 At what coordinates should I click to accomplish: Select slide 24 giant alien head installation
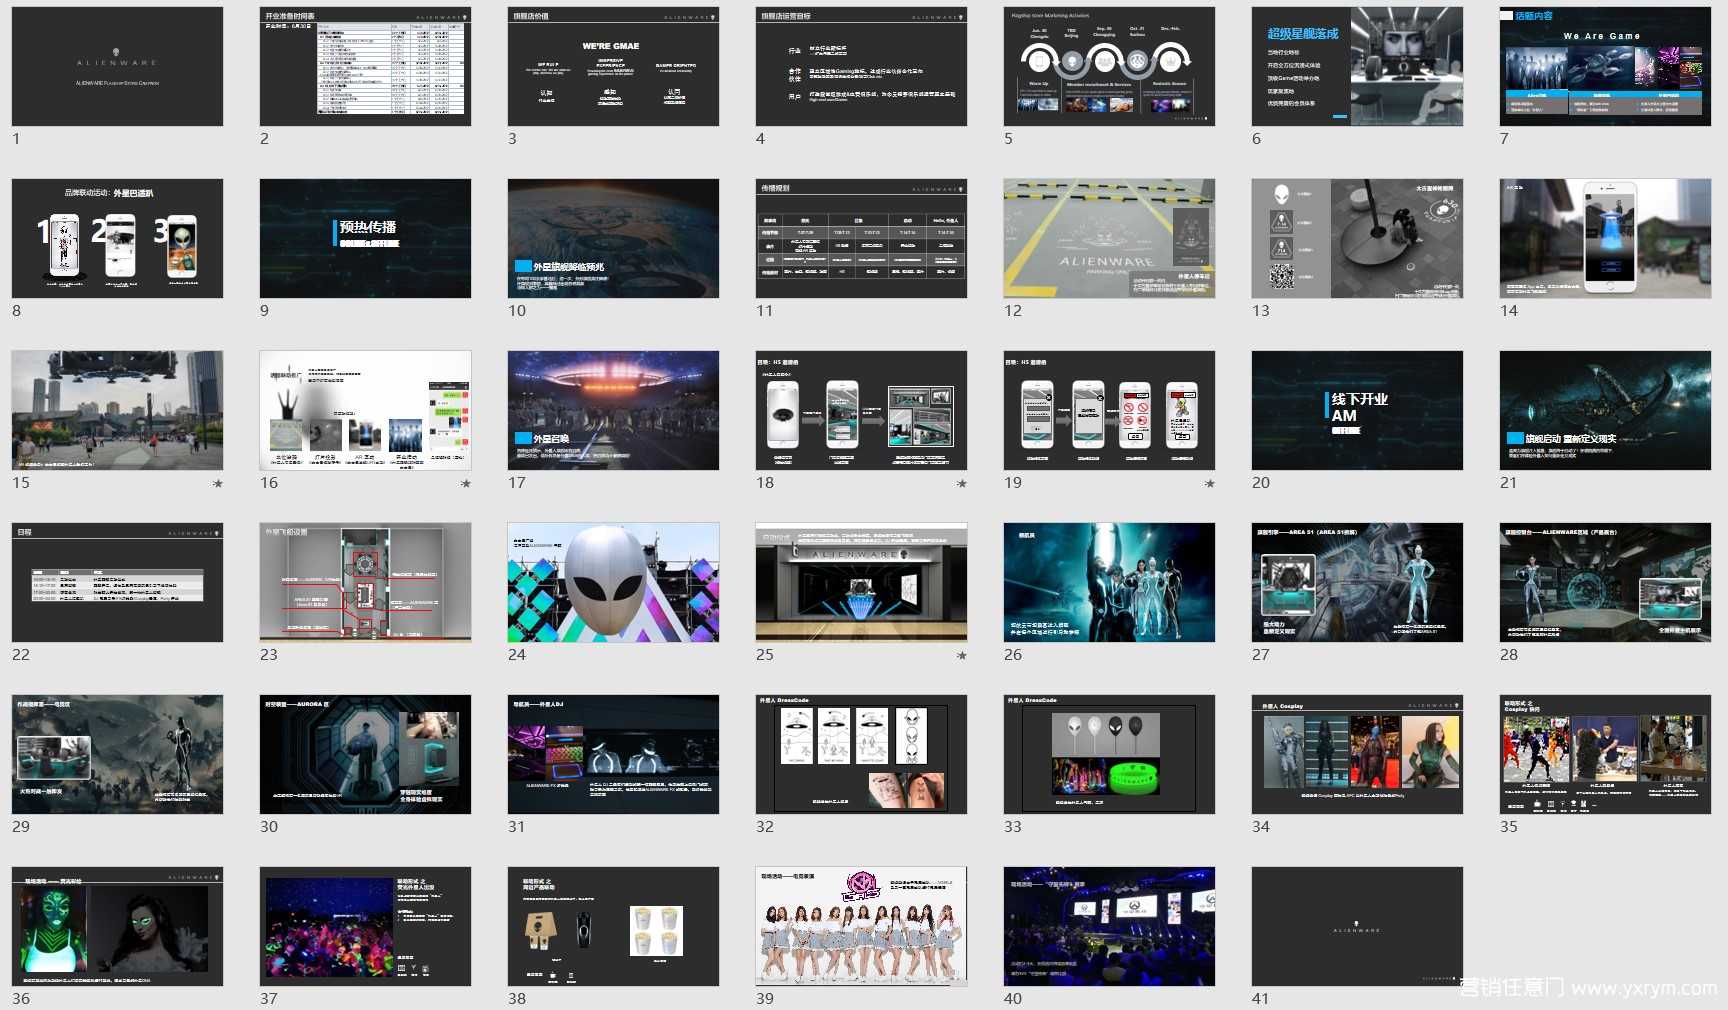(613, 582)
